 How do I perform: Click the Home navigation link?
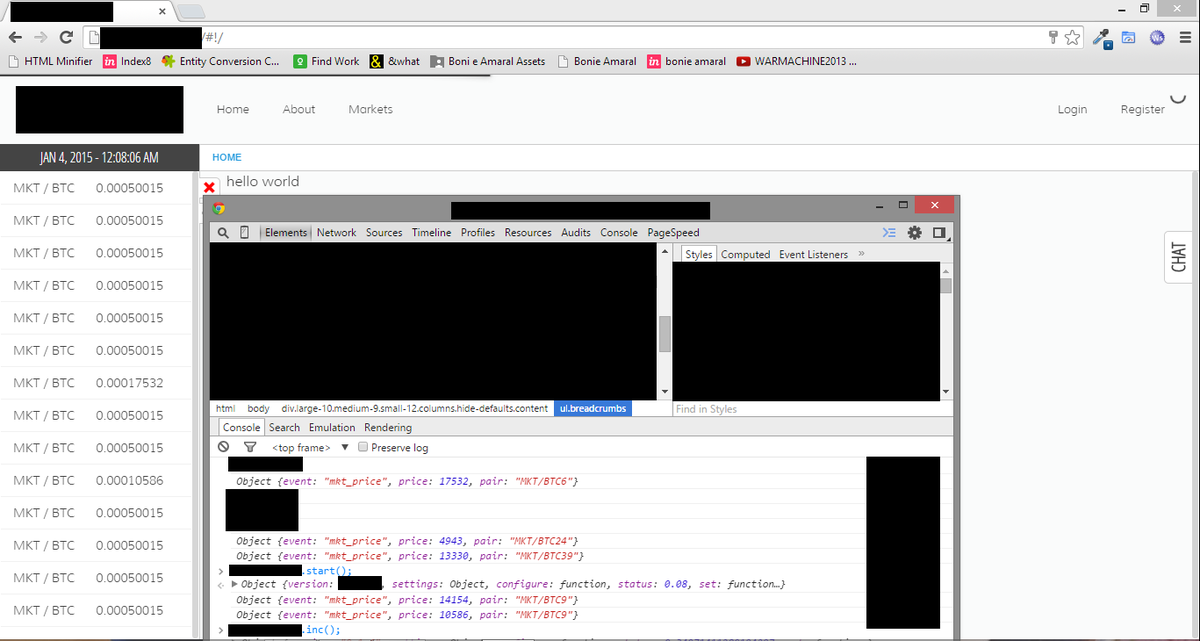(x=233, y=109)
